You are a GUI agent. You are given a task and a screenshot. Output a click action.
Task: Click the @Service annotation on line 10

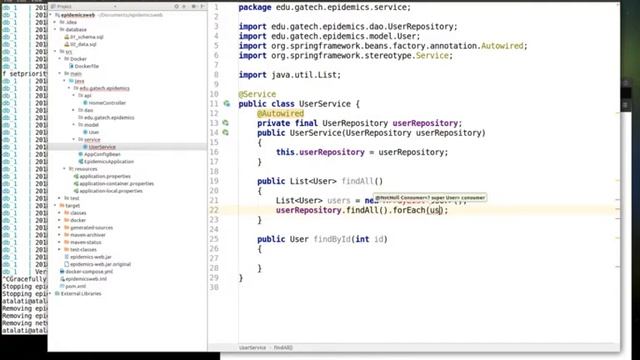coord(257,94)
